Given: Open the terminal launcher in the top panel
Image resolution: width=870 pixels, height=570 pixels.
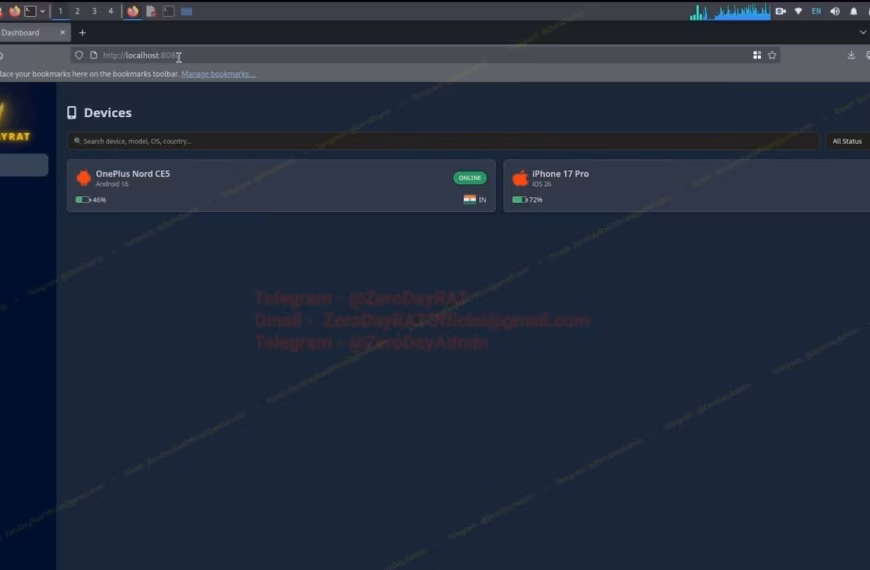Looking at the screenshot, I should click(x=30, y=11).
